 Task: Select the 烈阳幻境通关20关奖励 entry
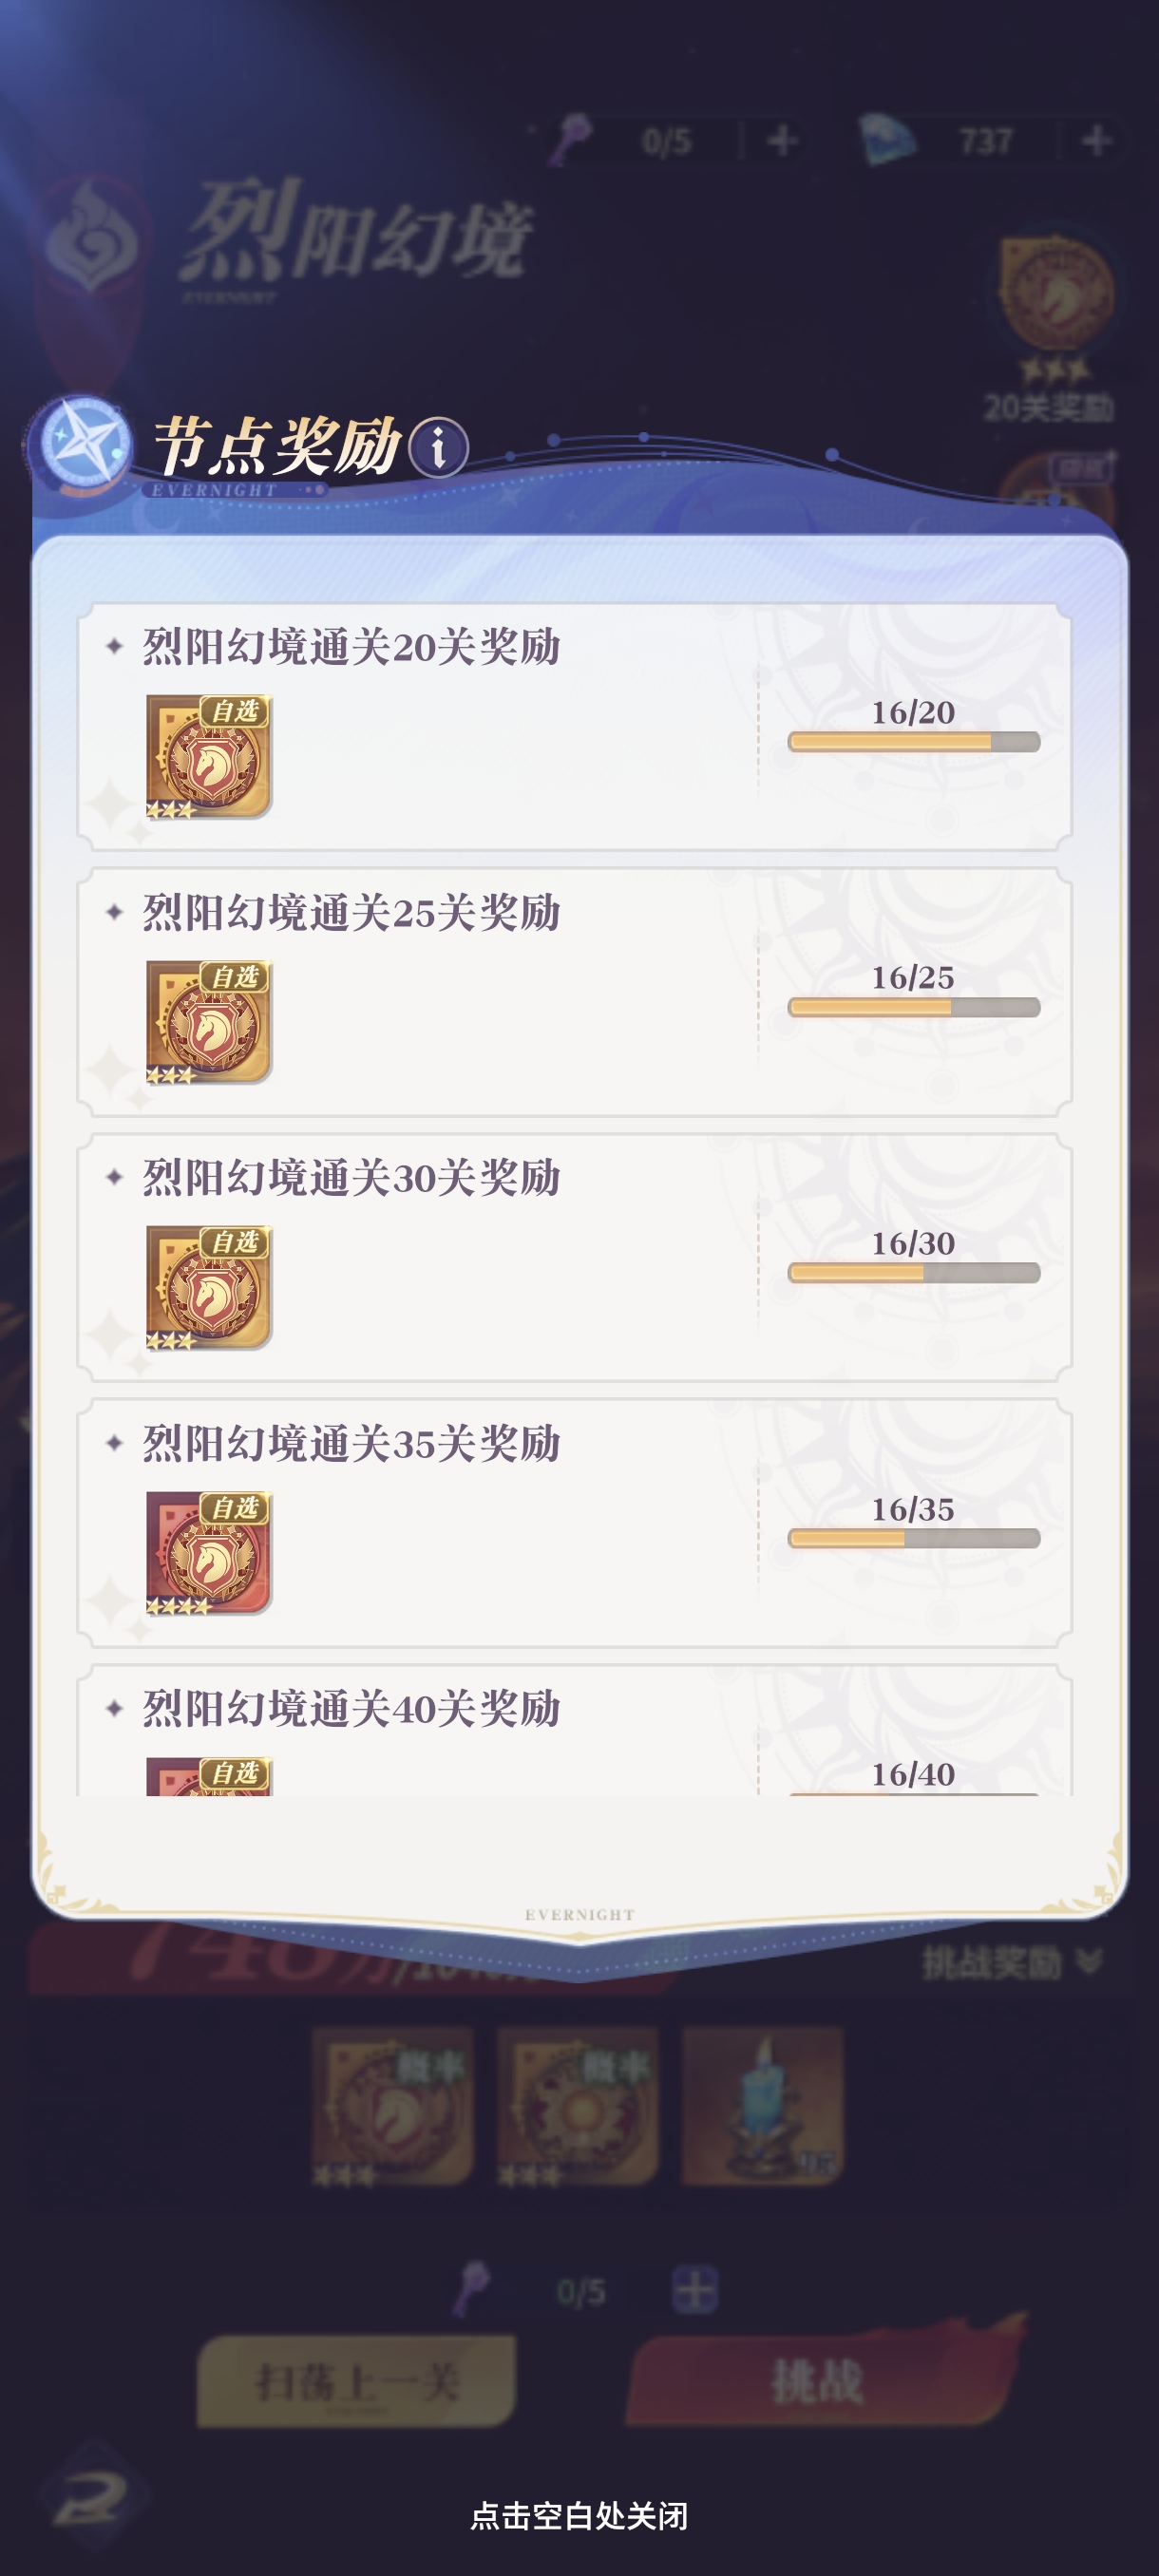click(x=575, y=727)
